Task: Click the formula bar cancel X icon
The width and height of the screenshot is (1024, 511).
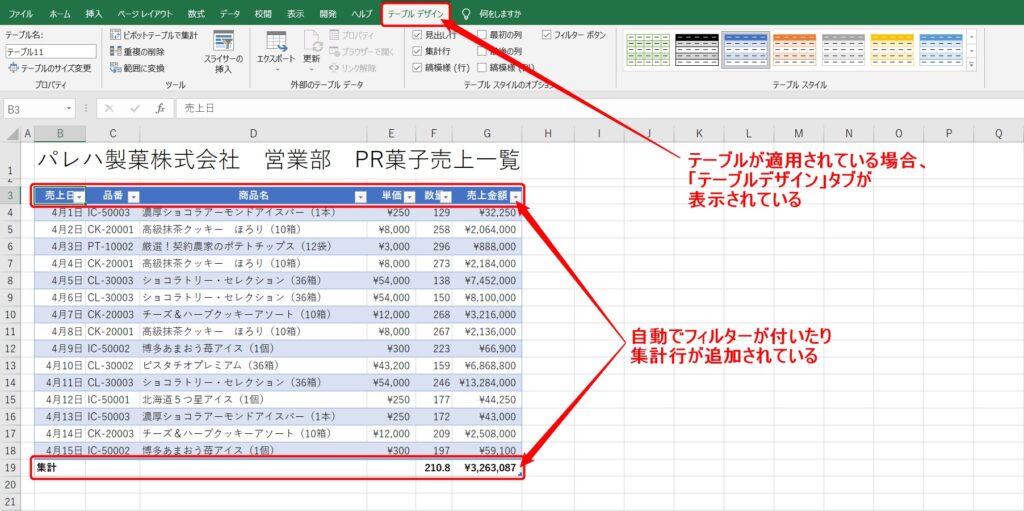Action: pos(109,108)
